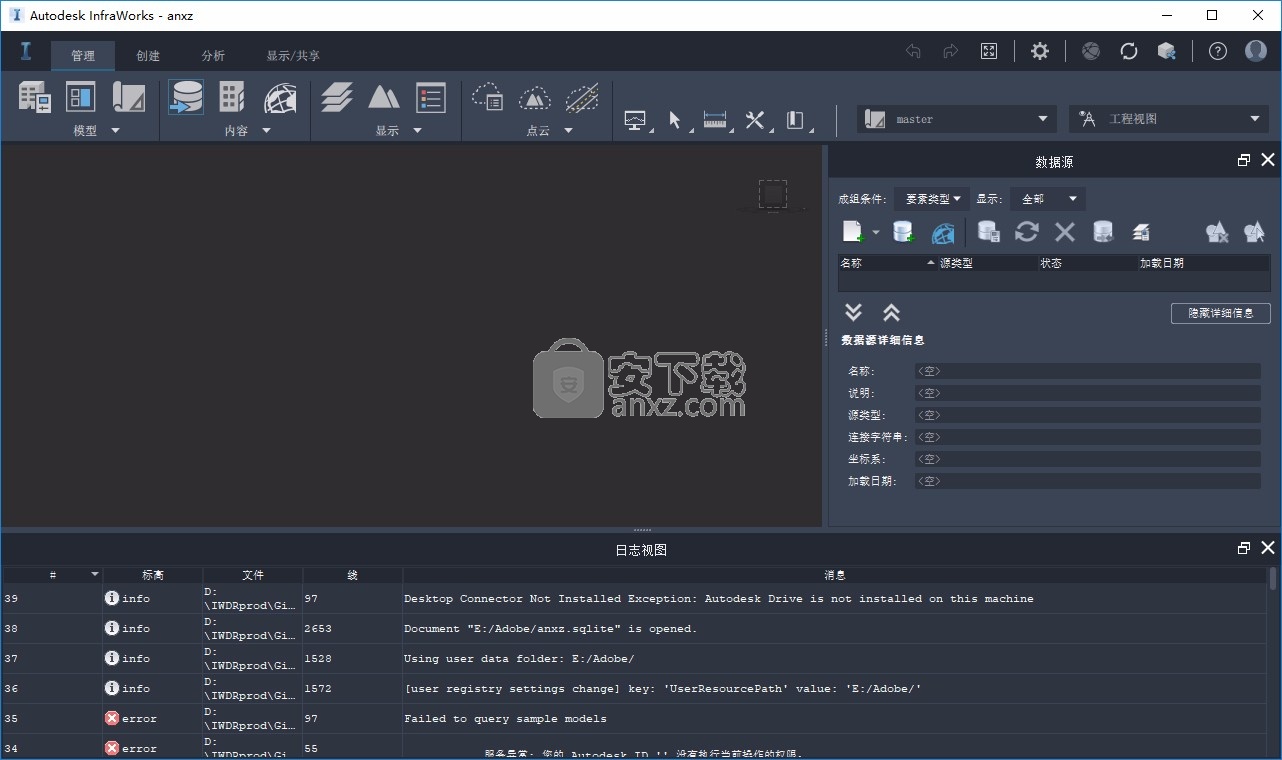This screenshot has width=1282, height=760.
Task: Open the help question mark icon
Action: pyautogui.click(x=1218, y=51)
